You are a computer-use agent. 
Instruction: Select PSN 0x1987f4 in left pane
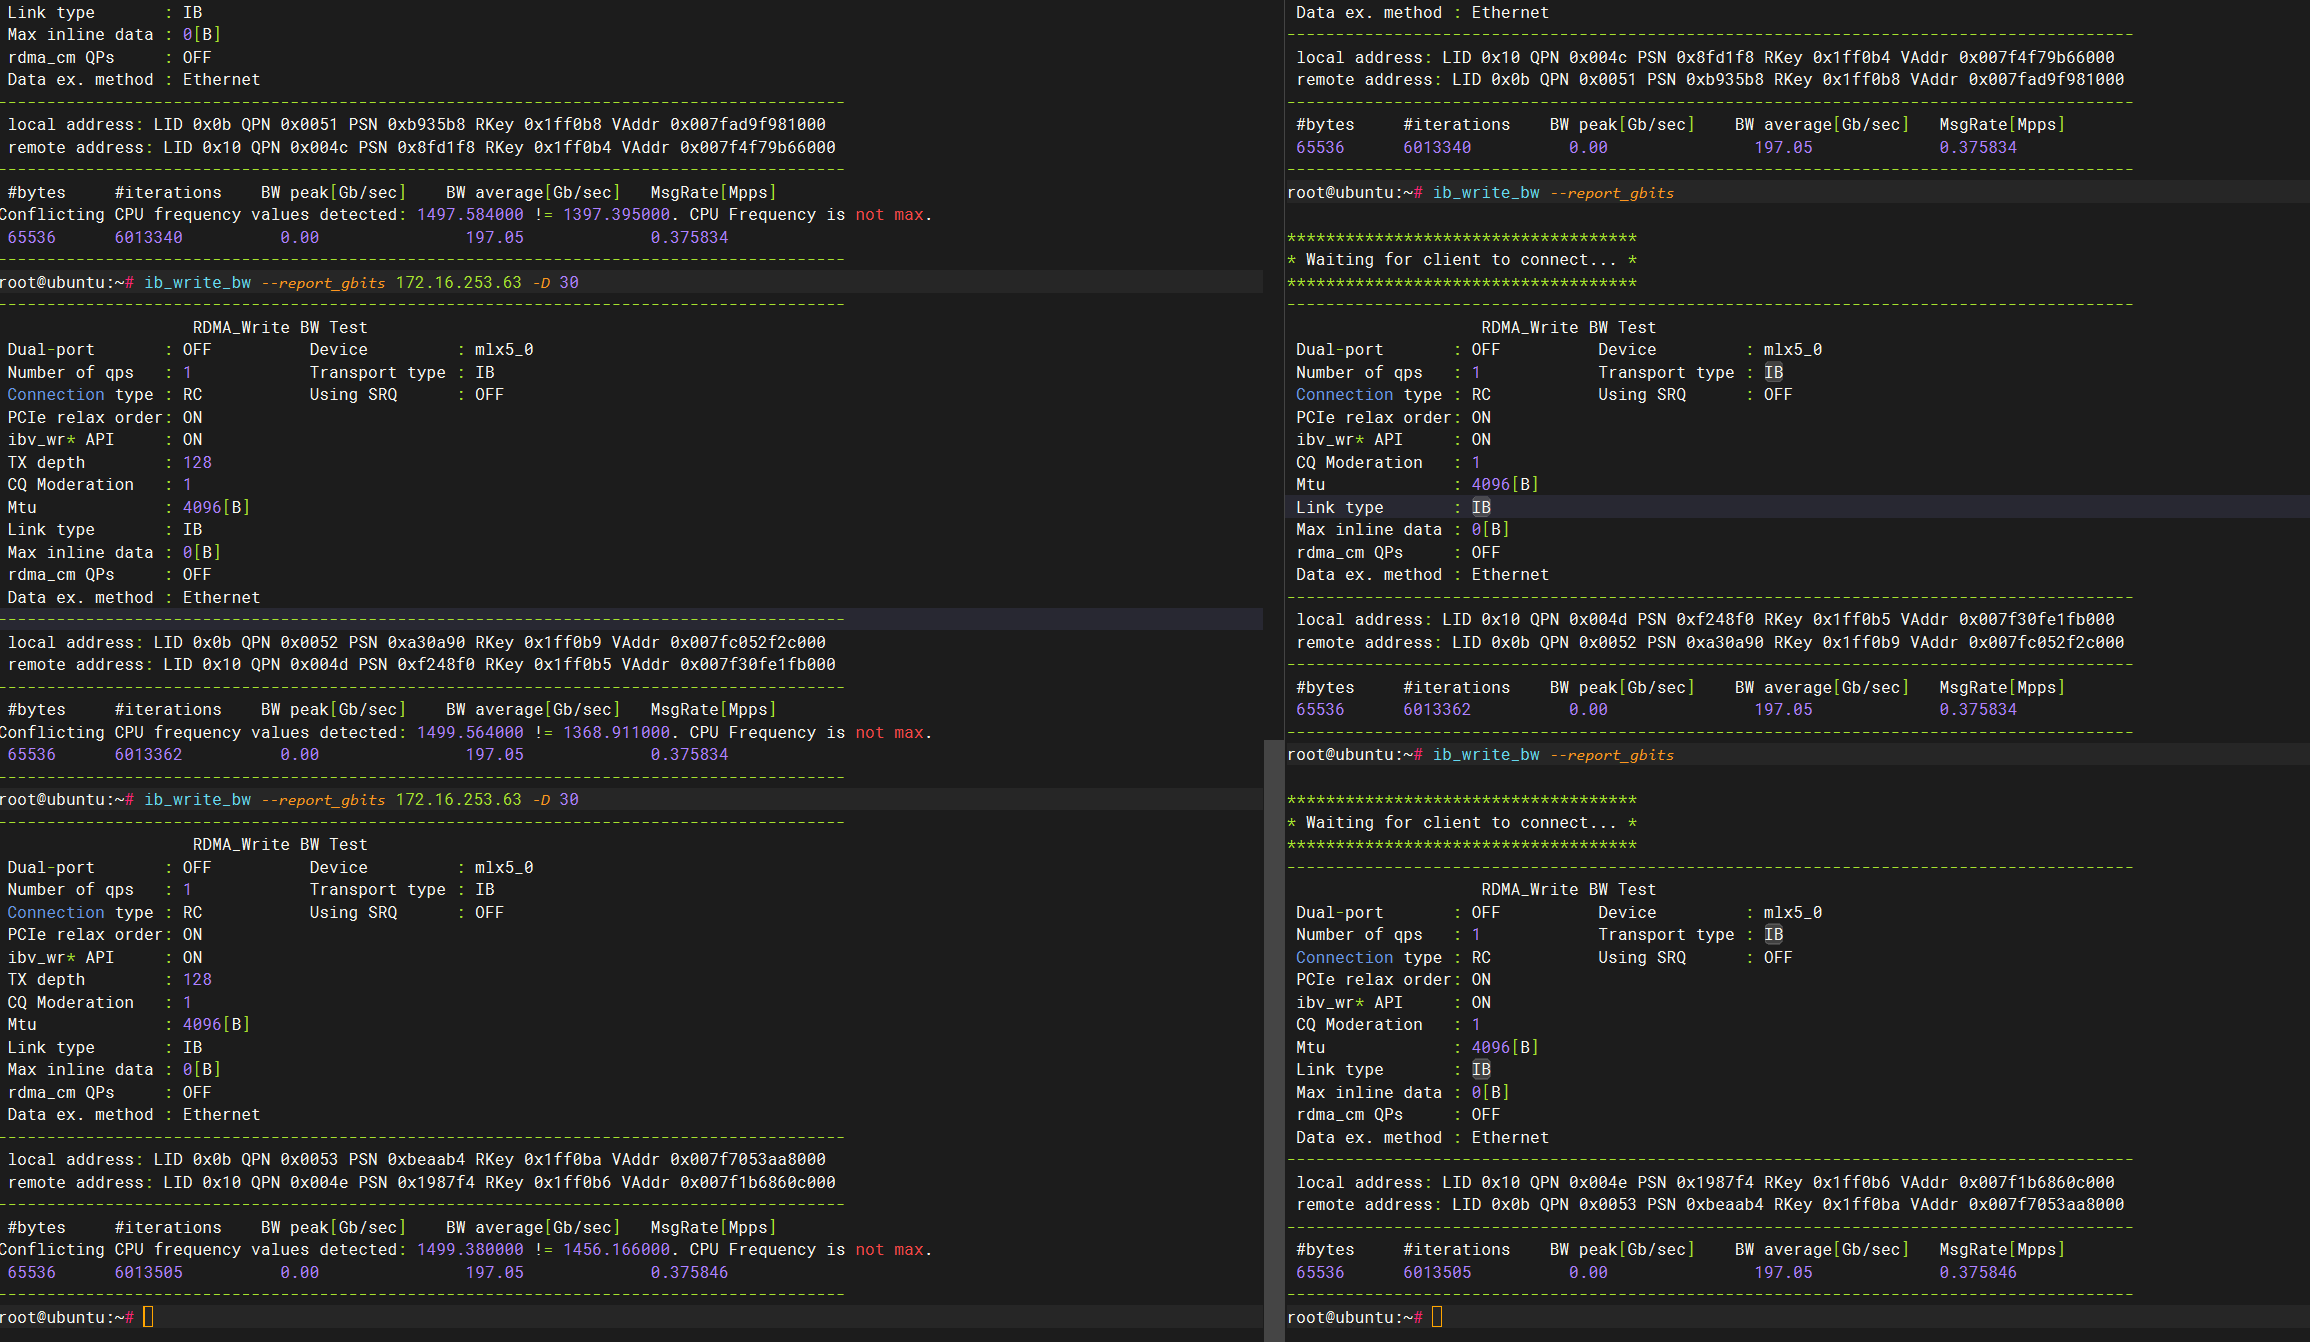[436, 1183]
